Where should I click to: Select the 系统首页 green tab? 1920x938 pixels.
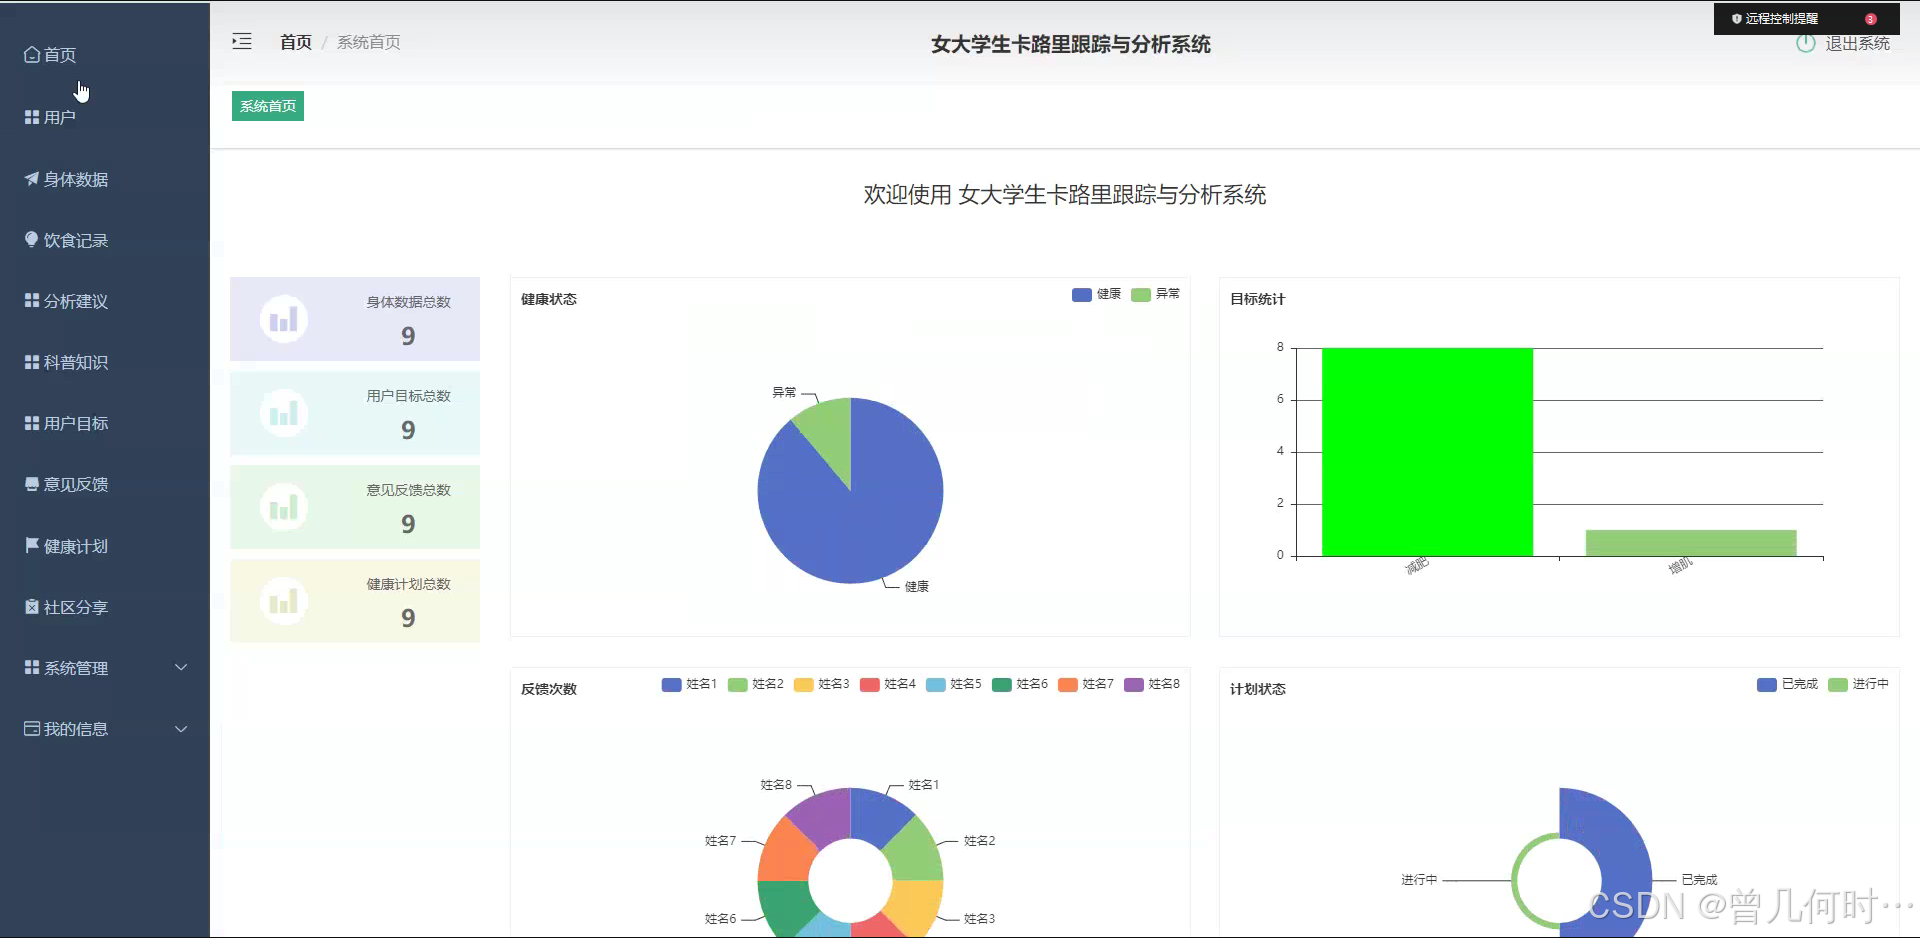(268, 106)
